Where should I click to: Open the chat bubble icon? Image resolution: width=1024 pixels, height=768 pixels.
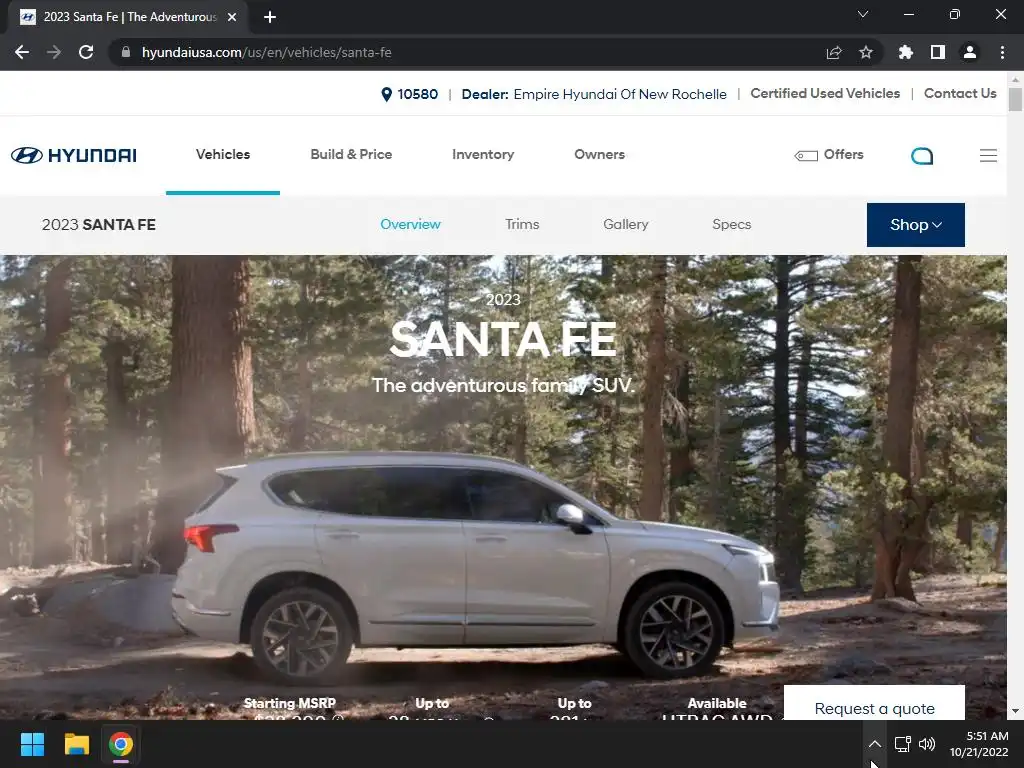[922, 155]
